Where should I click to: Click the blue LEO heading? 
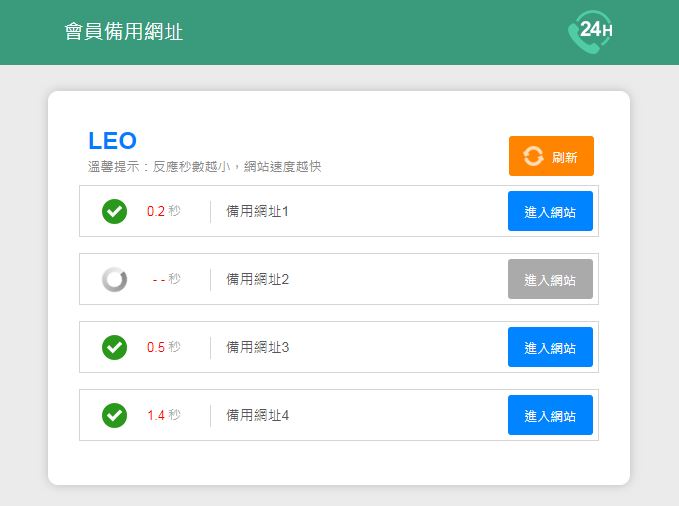(112, 141)
